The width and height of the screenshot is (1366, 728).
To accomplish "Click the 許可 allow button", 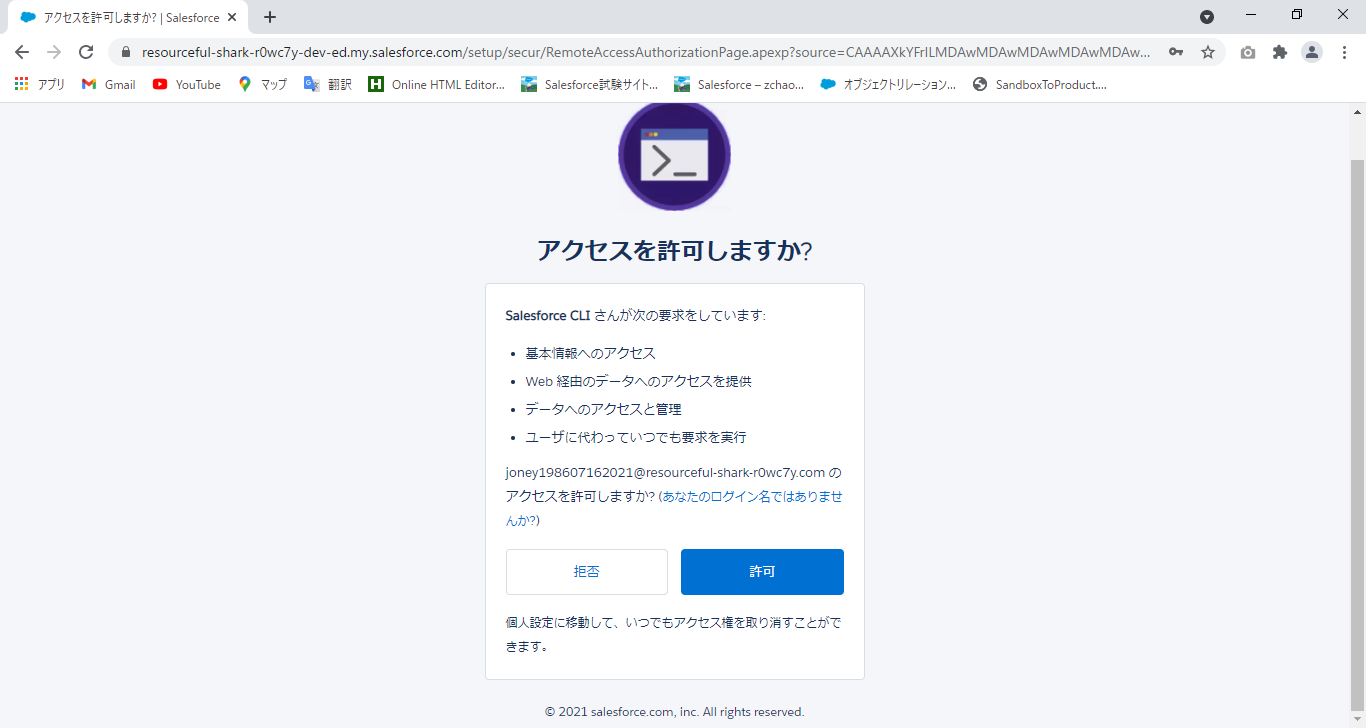I will click(x=762, y=572).
